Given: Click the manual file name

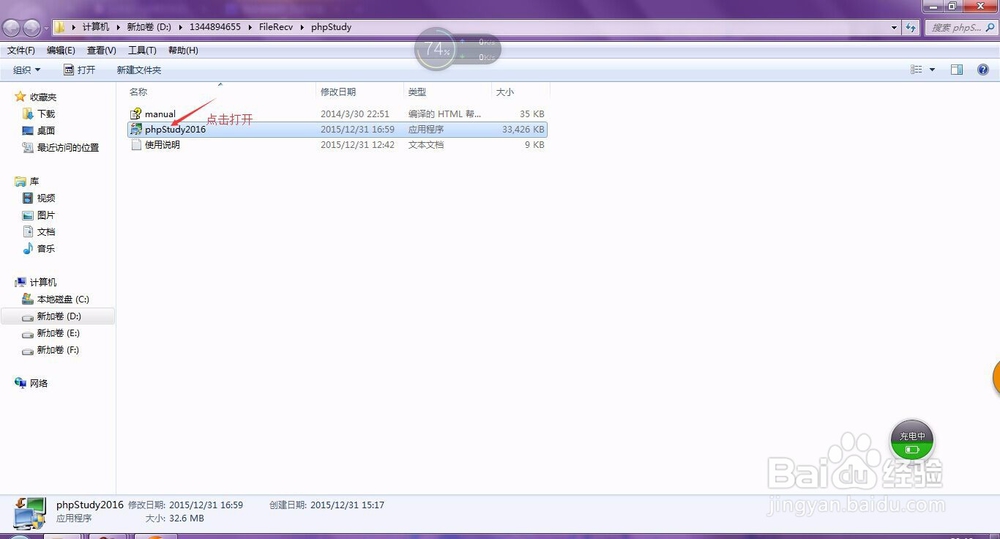Looking at the screenshot, I should [159, 114].
